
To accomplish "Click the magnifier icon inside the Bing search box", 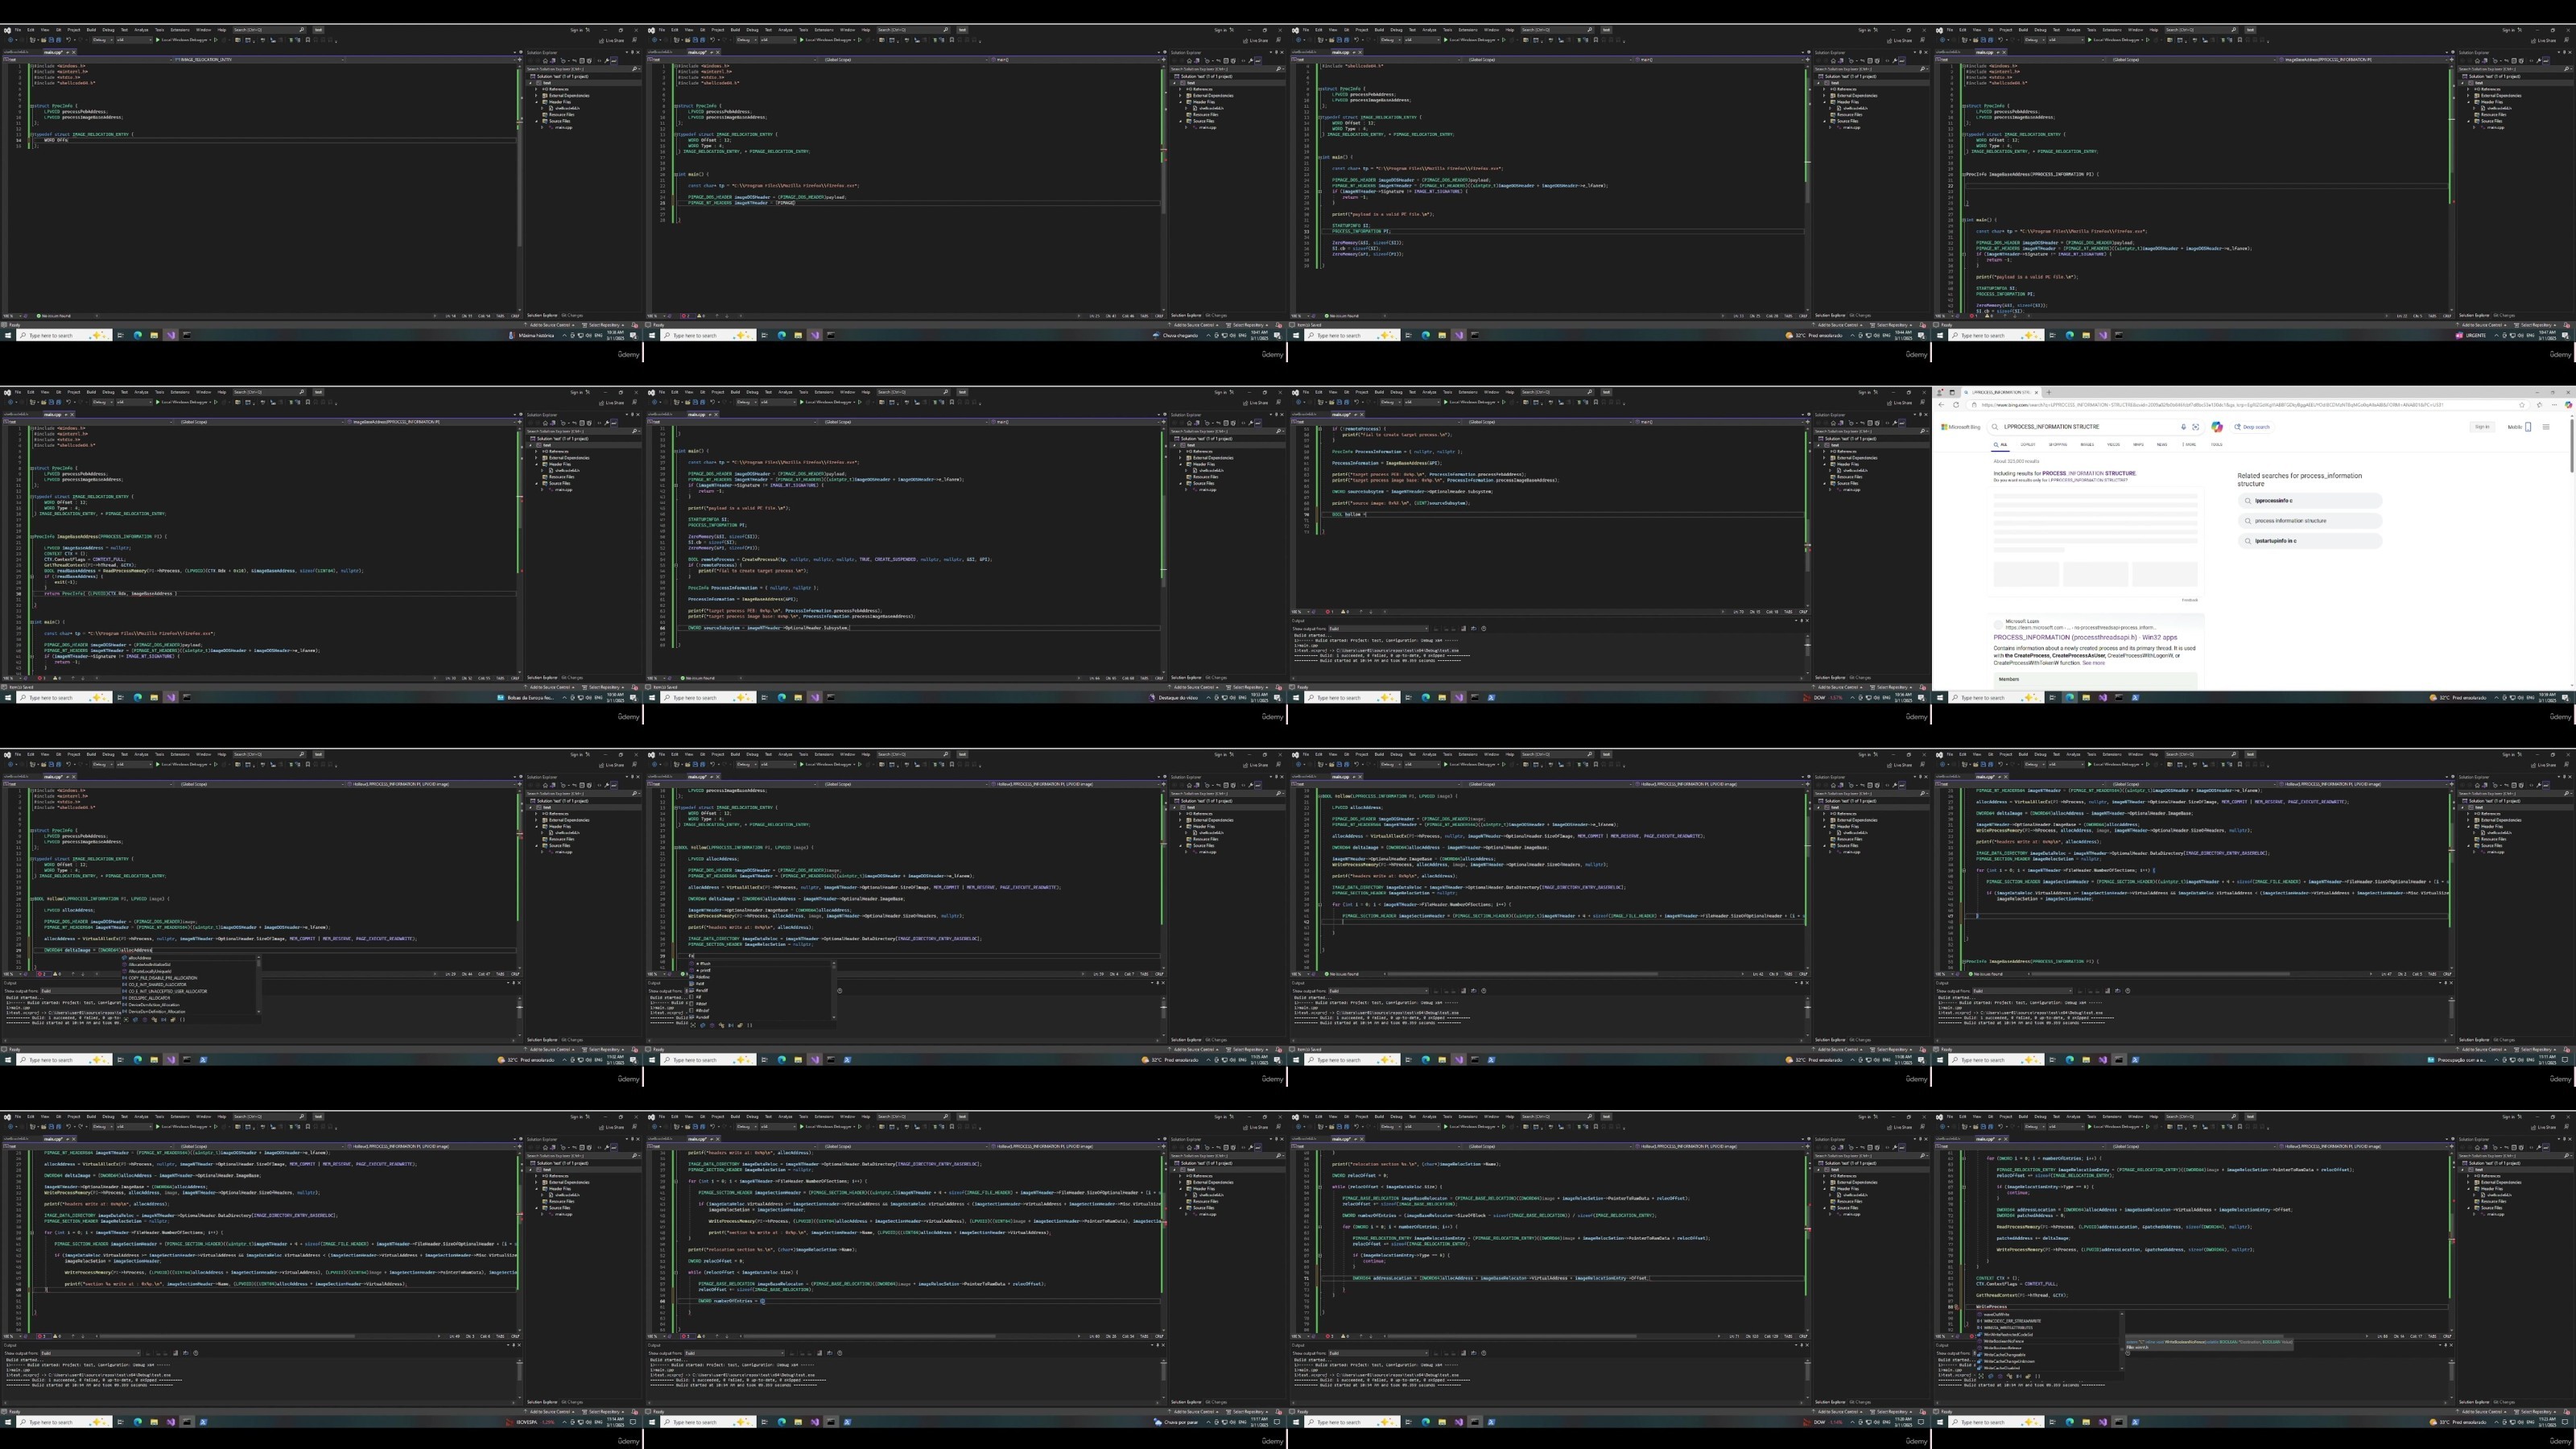I will coord(1995,427).
